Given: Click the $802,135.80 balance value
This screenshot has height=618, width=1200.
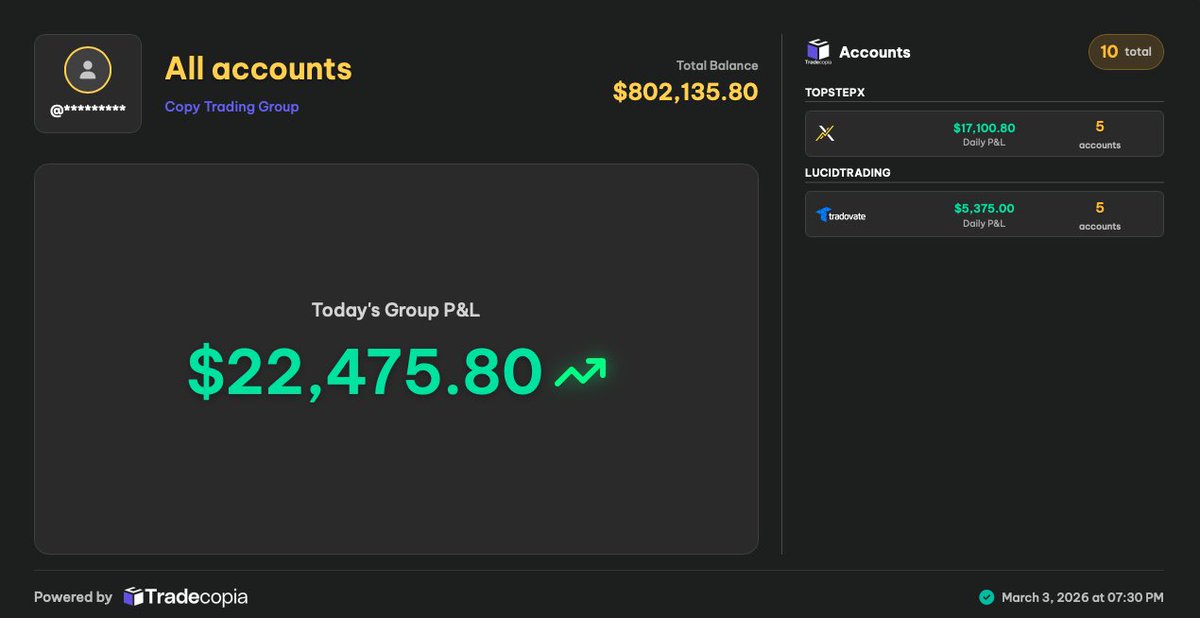Looking at the screenshot, I should click(x=685, y=92).
